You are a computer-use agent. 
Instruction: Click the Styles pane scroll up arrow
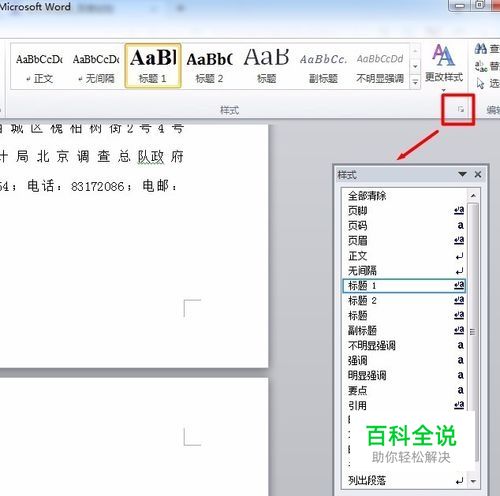pos(473,195)
